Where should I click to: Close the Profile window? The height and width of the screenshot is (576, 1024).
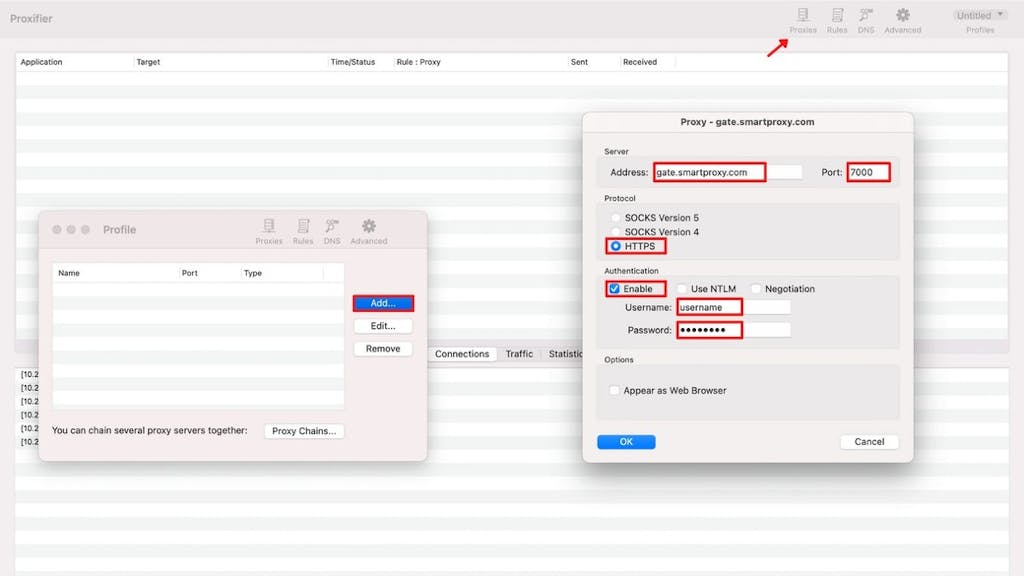(x=57, y=230)
